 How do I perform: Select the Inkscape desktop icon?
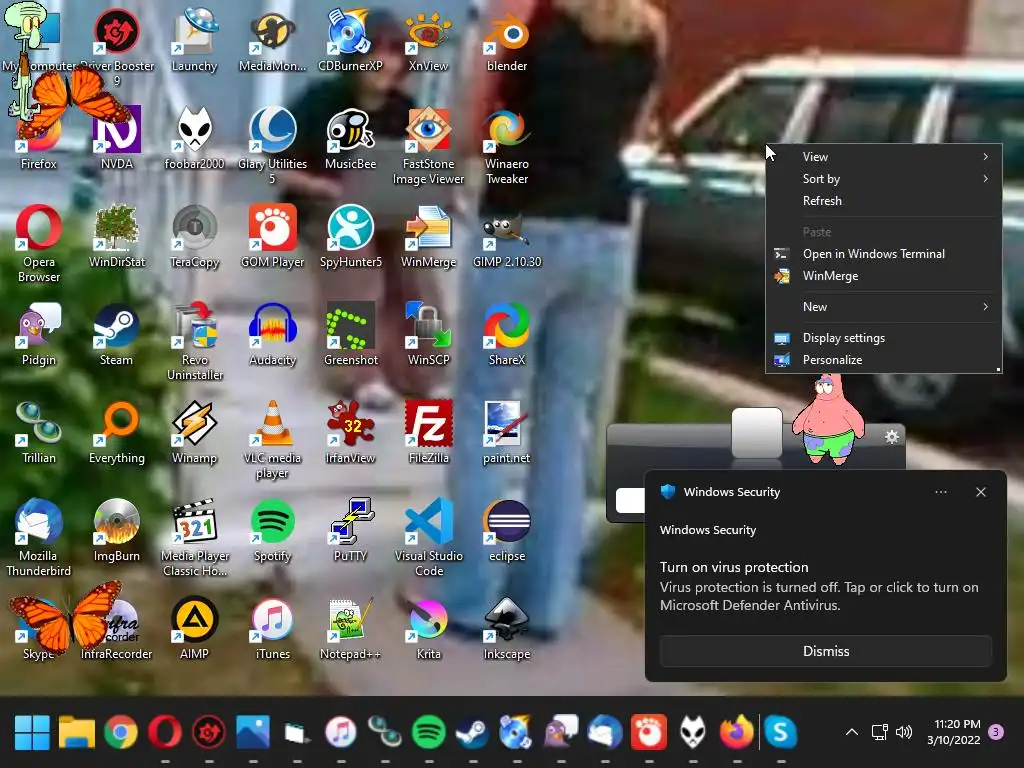coord(507,627)
